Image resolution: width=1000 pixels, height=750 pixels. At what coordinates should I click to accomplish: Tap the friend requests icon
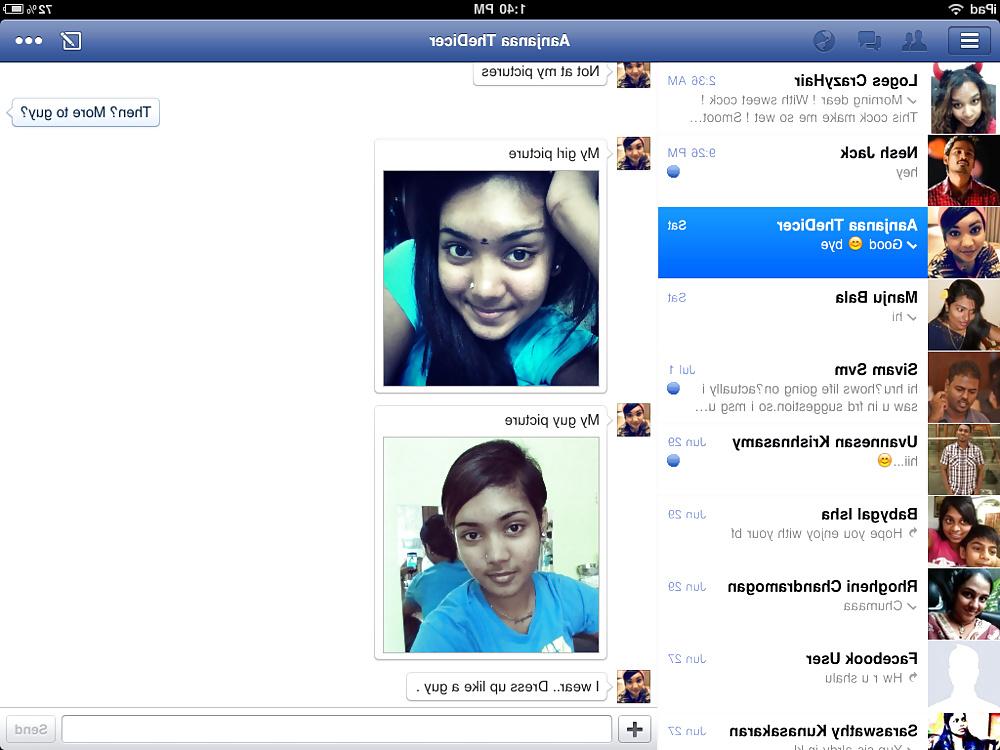coord(914,41)
